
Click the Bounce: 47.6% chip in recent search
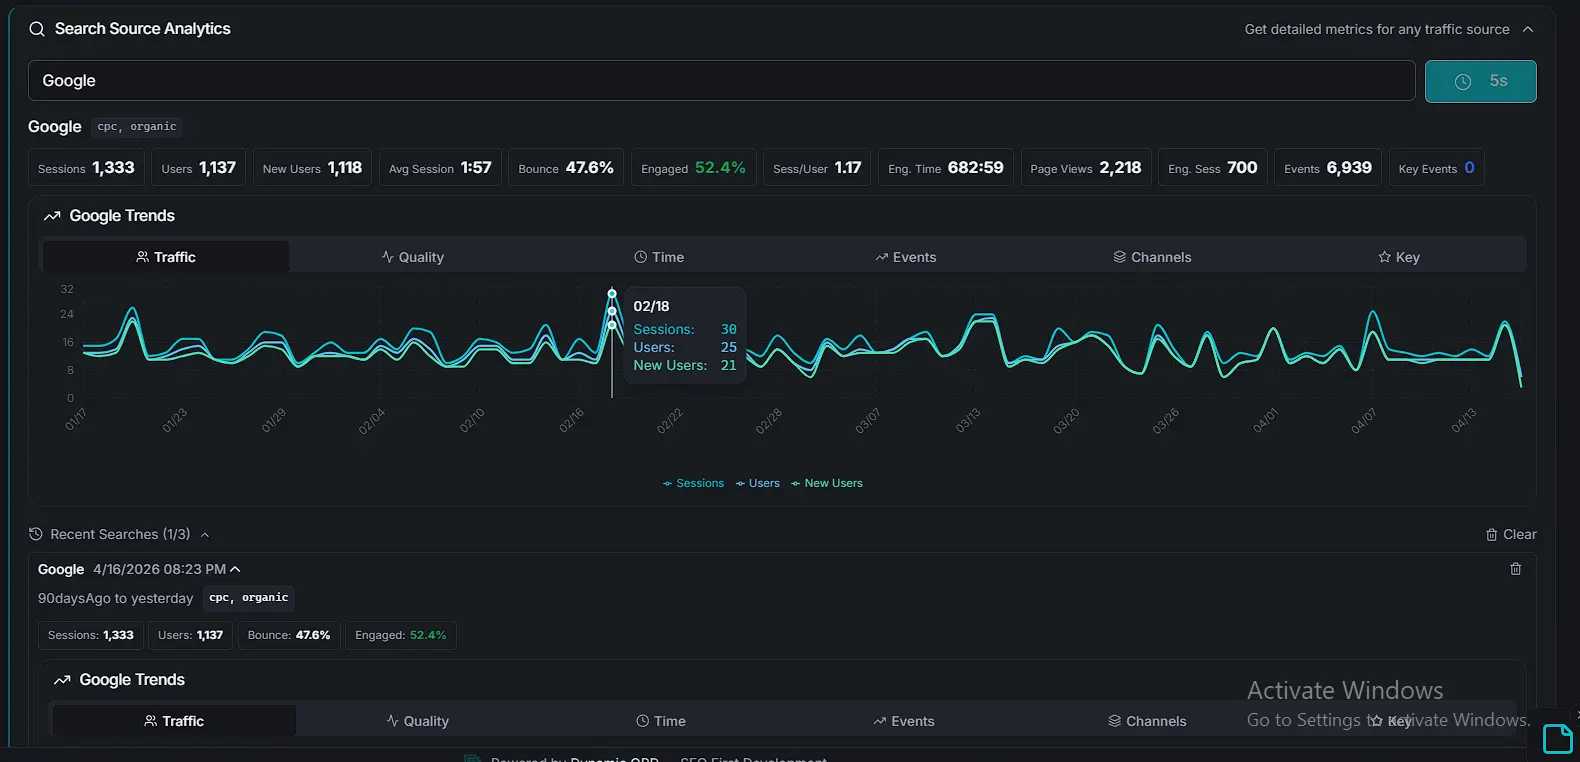tap(289, 635)
